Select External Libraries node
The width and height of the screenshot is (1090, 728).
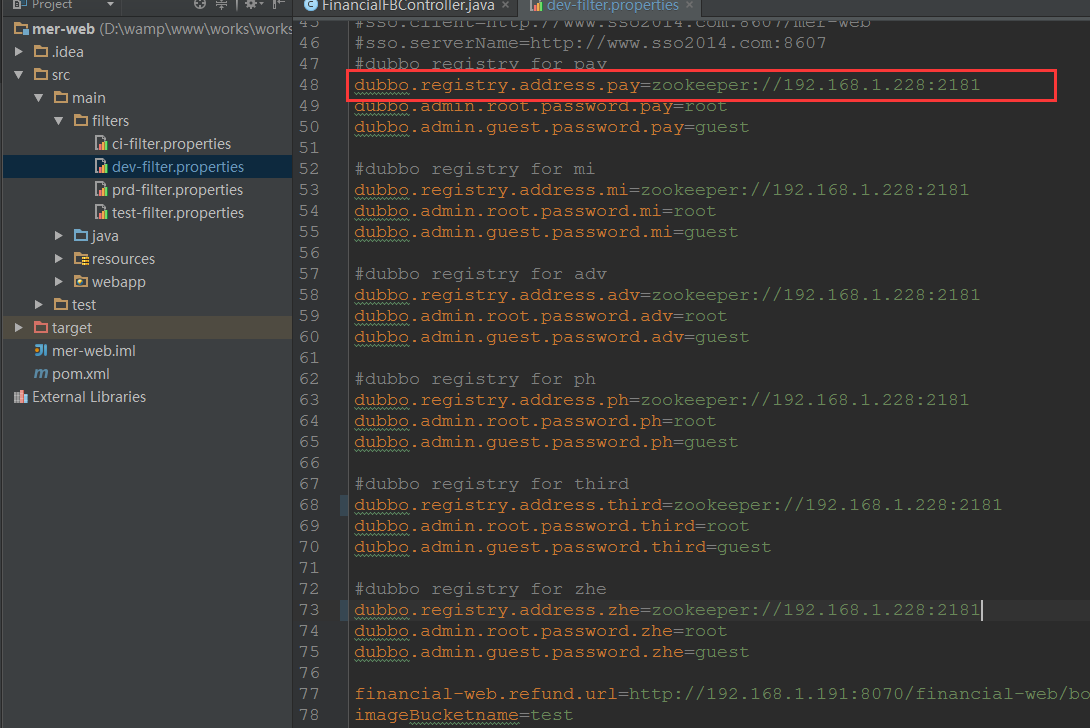tap(89, 396)
